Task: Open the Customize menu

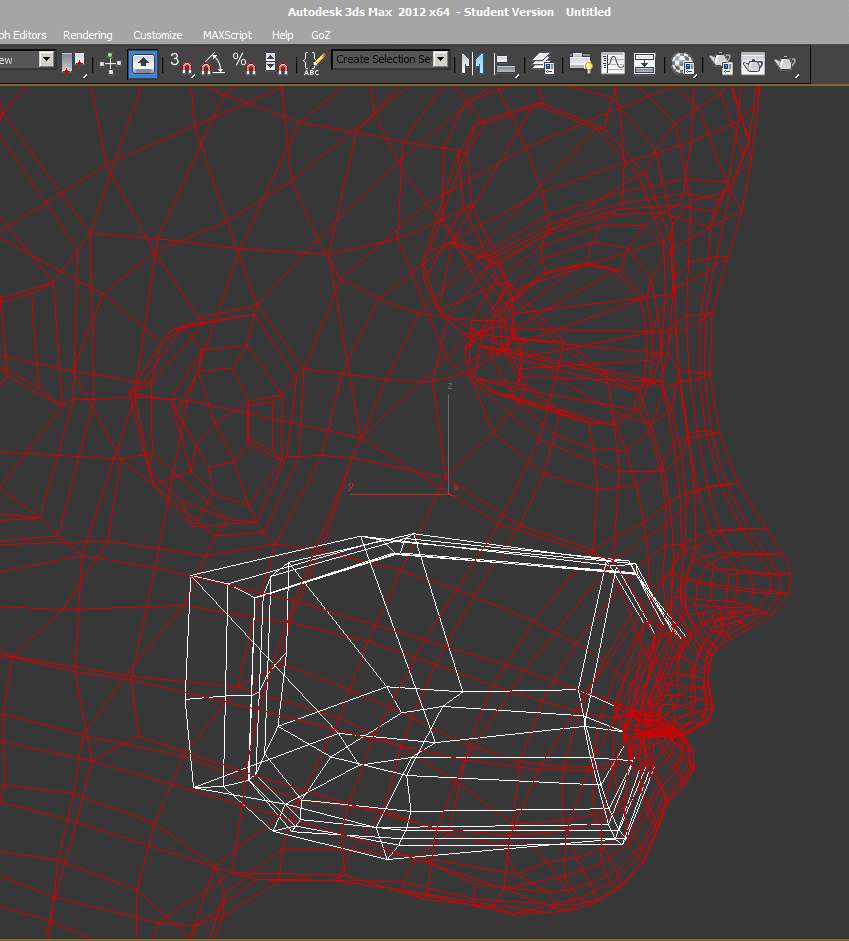Action: tap(157, 35)
